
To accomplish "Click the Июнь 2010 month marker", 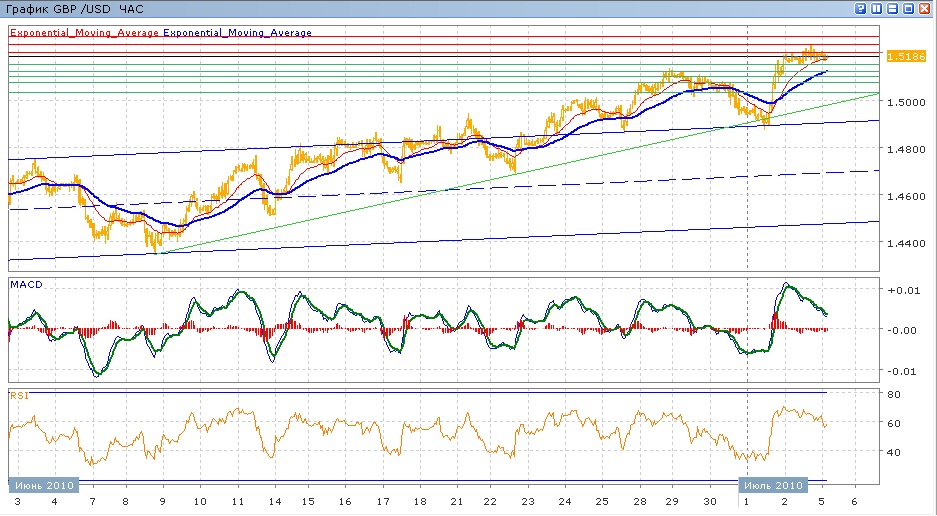I will click(43, 485).
